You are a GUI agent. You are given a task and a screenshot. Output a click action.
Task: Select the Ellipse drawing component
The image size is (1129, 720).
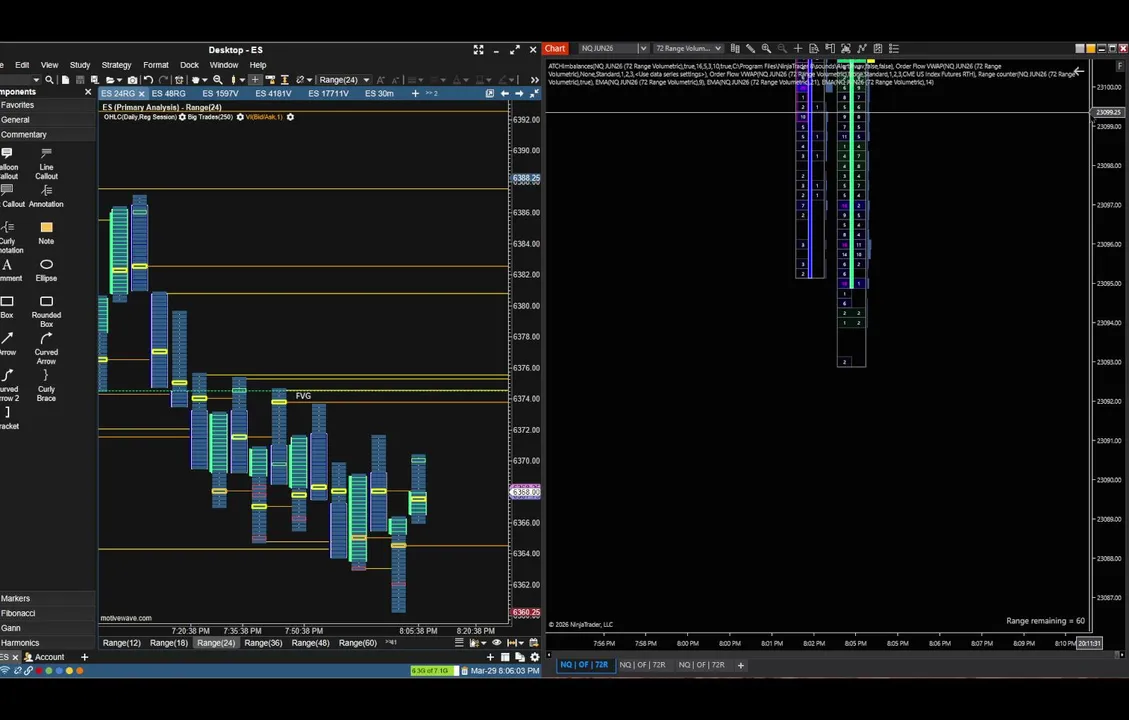(46, 270)
